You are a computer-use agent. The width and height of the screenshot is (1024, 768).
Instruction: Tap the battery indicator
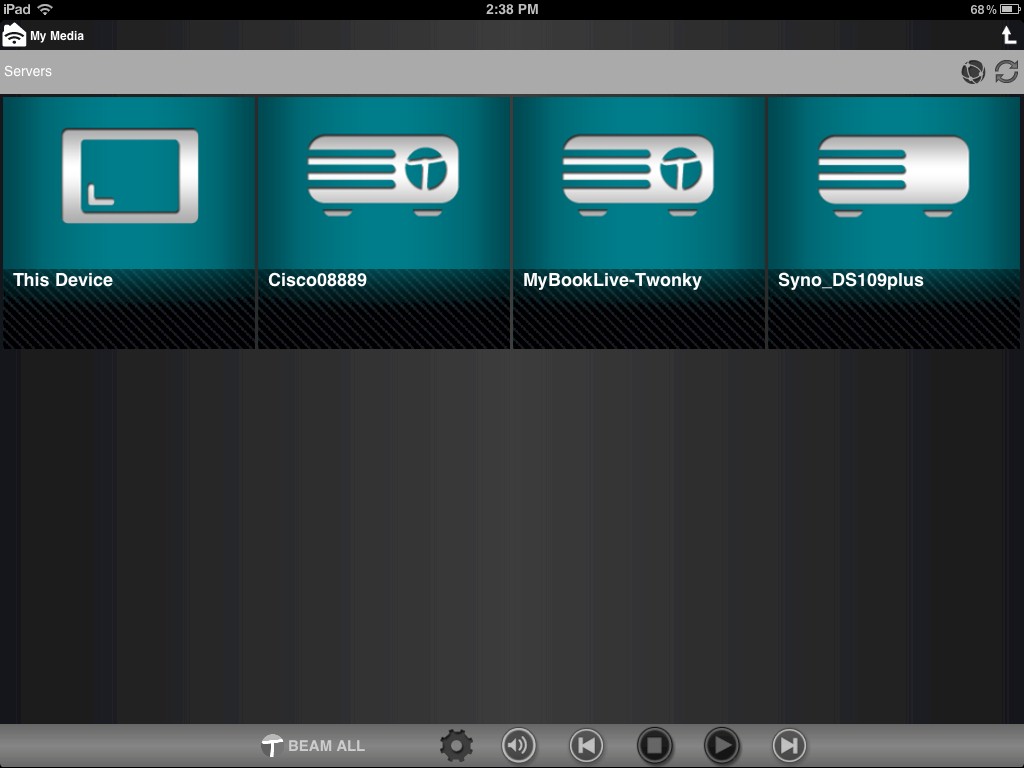coord(1010,9)
